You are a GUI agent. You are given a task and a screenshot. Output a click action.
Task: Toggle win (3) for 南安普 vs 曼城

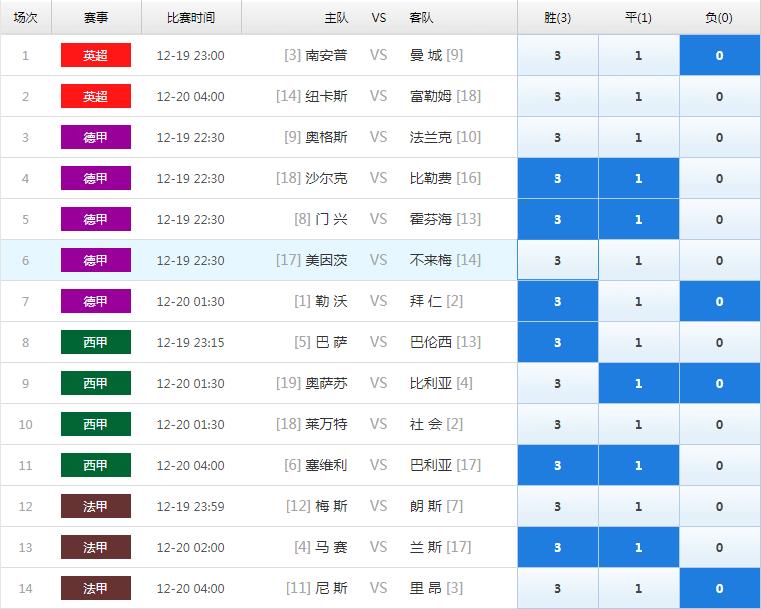coord(558,55)
